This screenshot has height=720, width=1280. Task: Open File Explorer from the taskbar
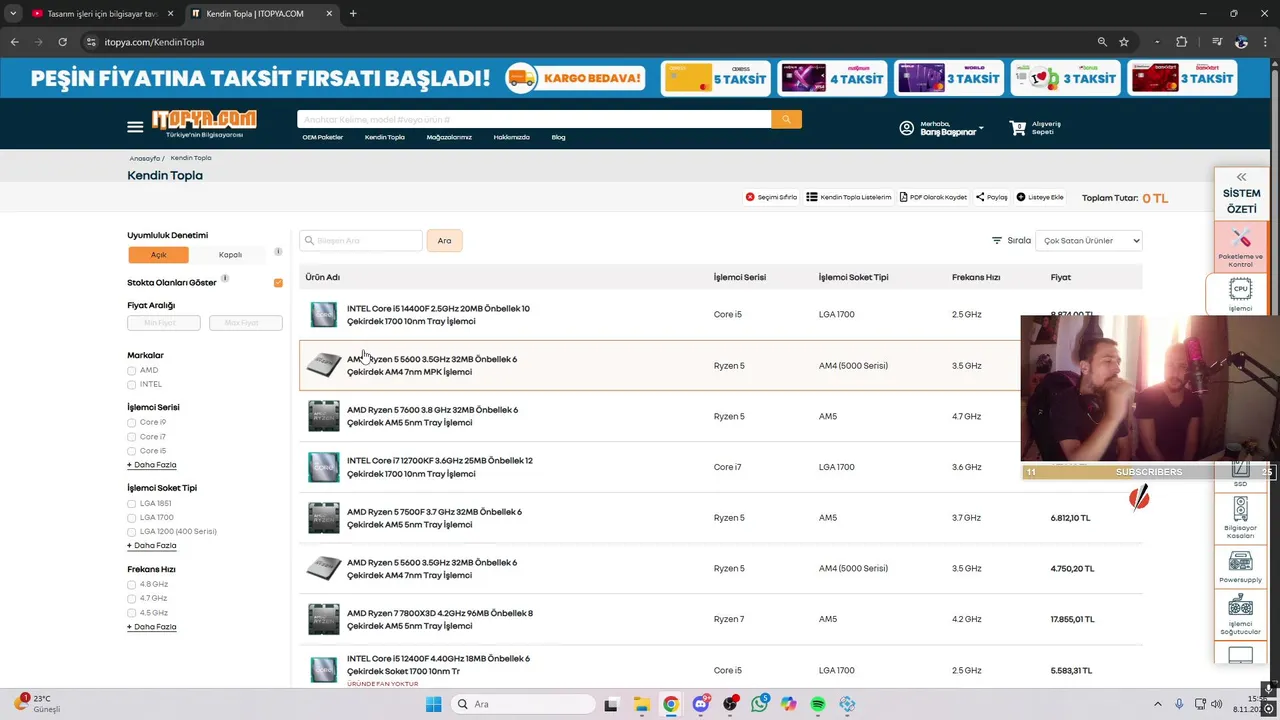coord(641,704)
